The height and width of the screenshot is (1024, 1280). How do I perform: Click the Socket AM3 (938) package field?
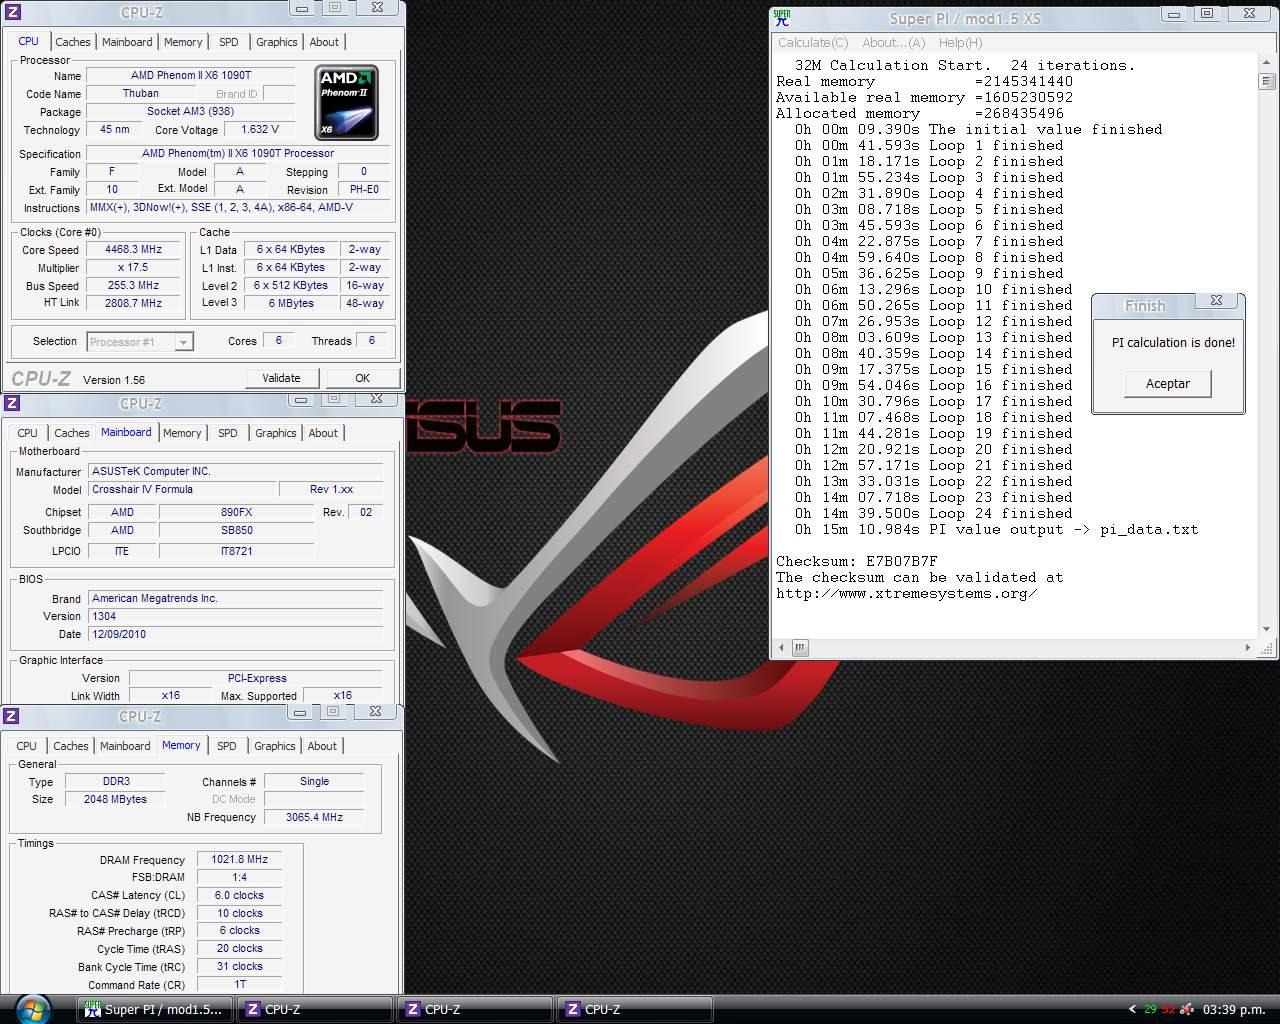pos(190,112)
